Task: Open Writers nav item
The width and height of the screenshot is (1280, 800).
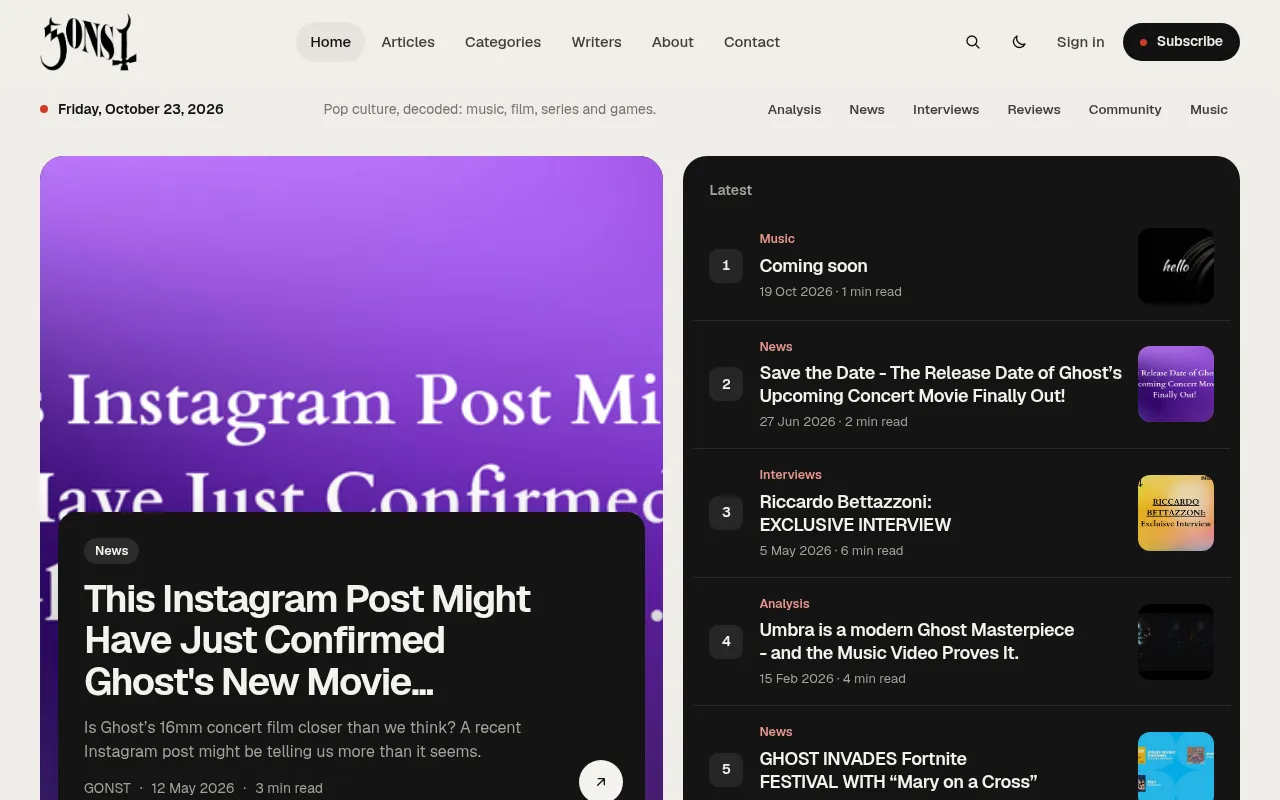Action: [596, 42]
